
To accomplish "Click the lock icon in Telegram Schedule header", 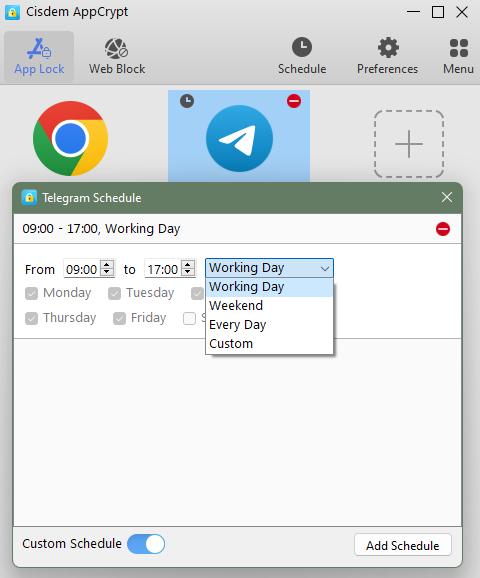I will (29, 198).
